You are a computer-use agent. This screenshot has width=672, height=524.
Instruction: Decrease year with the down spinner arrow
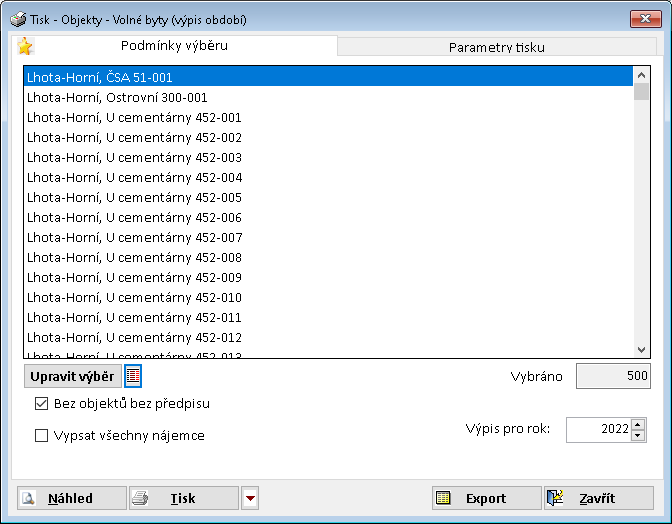tap(638, 435)
